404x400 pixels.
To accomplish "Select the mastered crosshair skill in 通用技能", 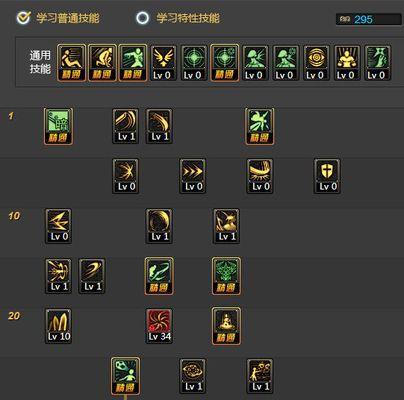I will (x=224, y=63).
